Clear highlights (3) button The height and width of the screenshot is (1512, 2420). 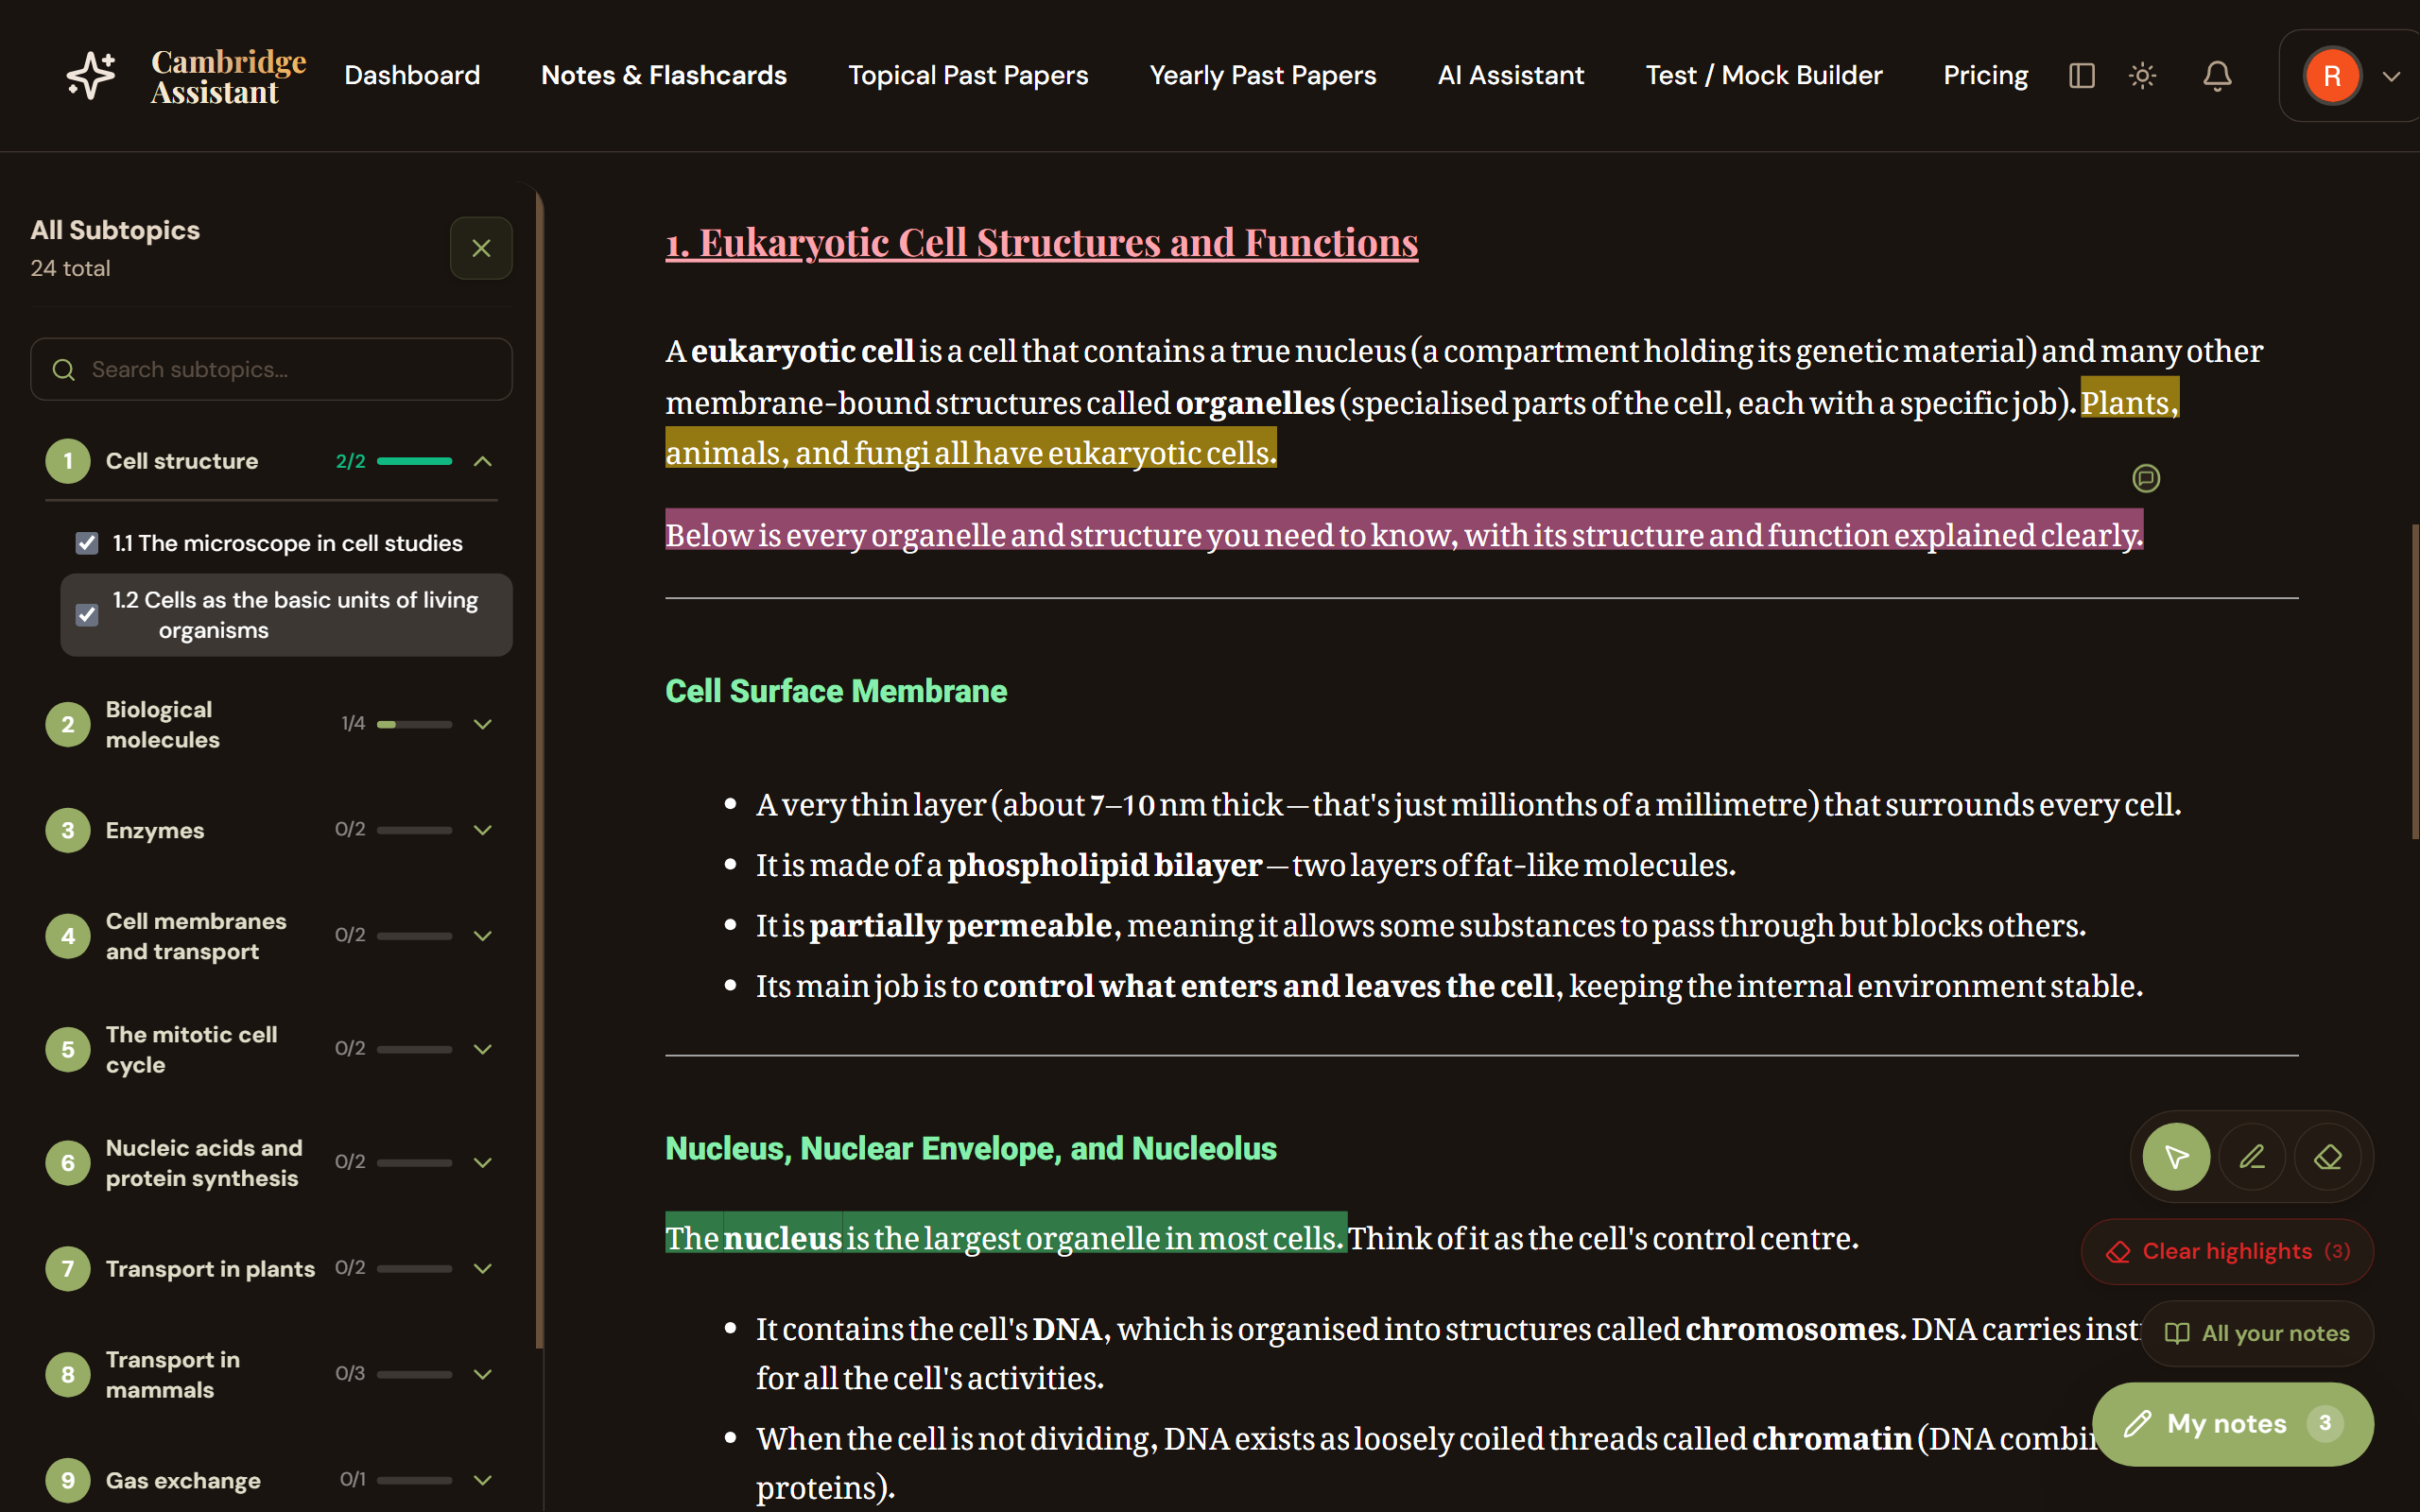[2227, 1251]
